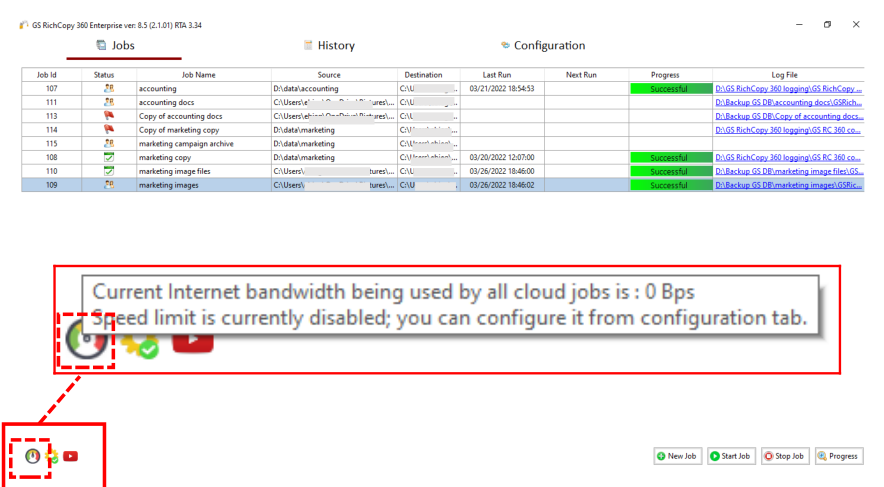Click the GS RichCopy title bar icon
This screenshot has width=884, height=487.
[24, 25]
